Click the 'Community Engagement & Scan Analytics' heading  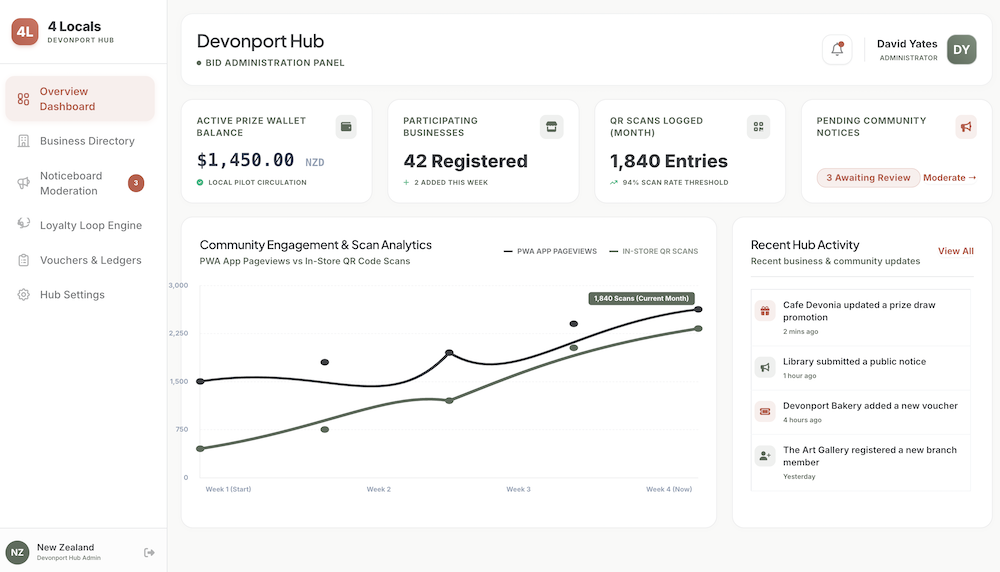(316, 245)
